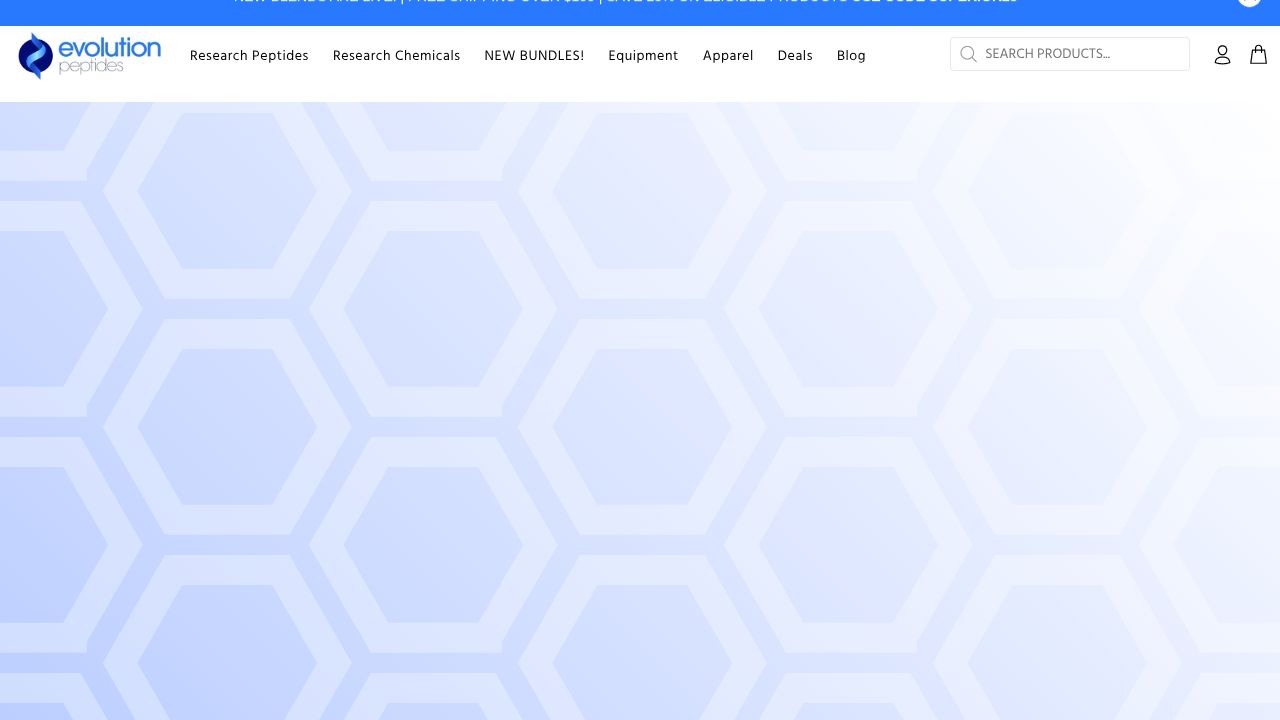Go to NEW BUNDLES! page
Viewport: 1280px width, 720px height.
[534, 56]
